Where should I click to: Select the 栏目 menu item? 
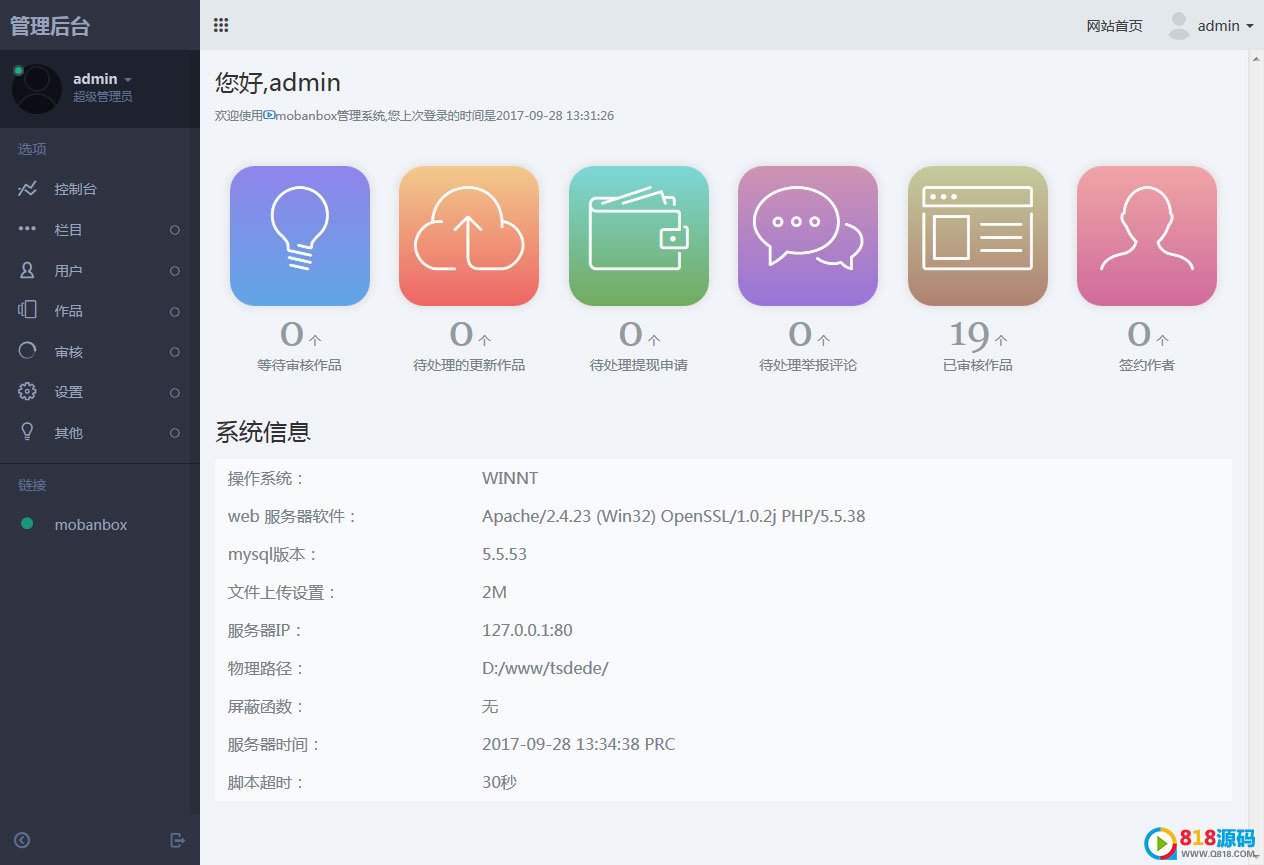[x=100, y=230]
